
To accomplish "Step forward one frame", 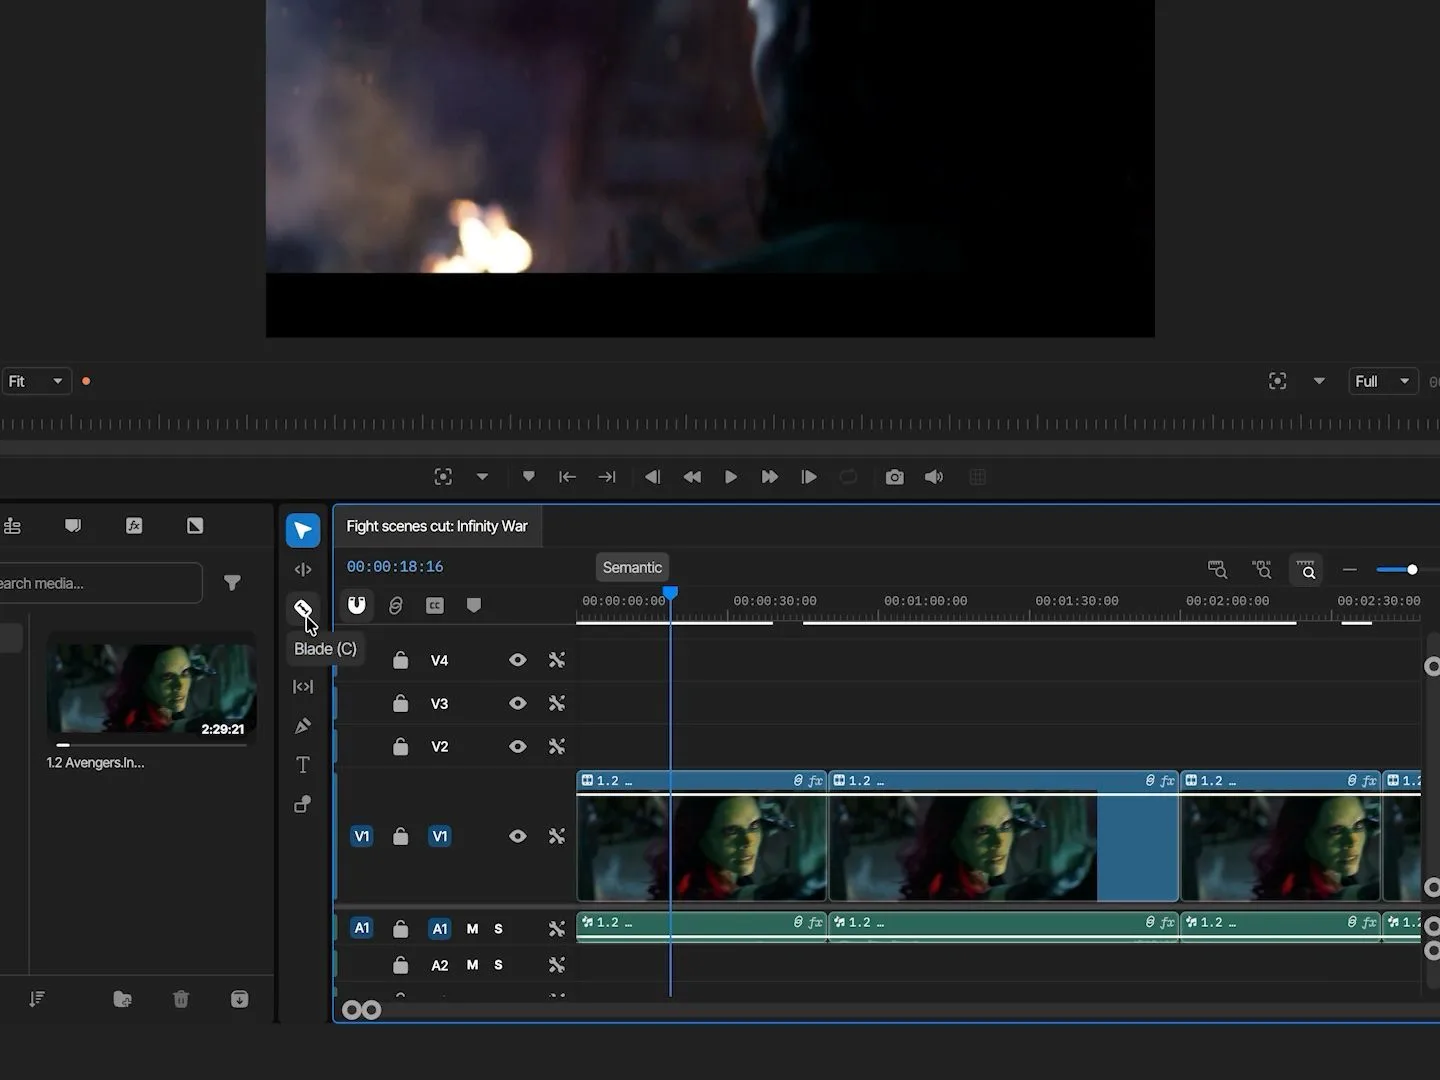I will pyautogui.click(x=809, y=477).
